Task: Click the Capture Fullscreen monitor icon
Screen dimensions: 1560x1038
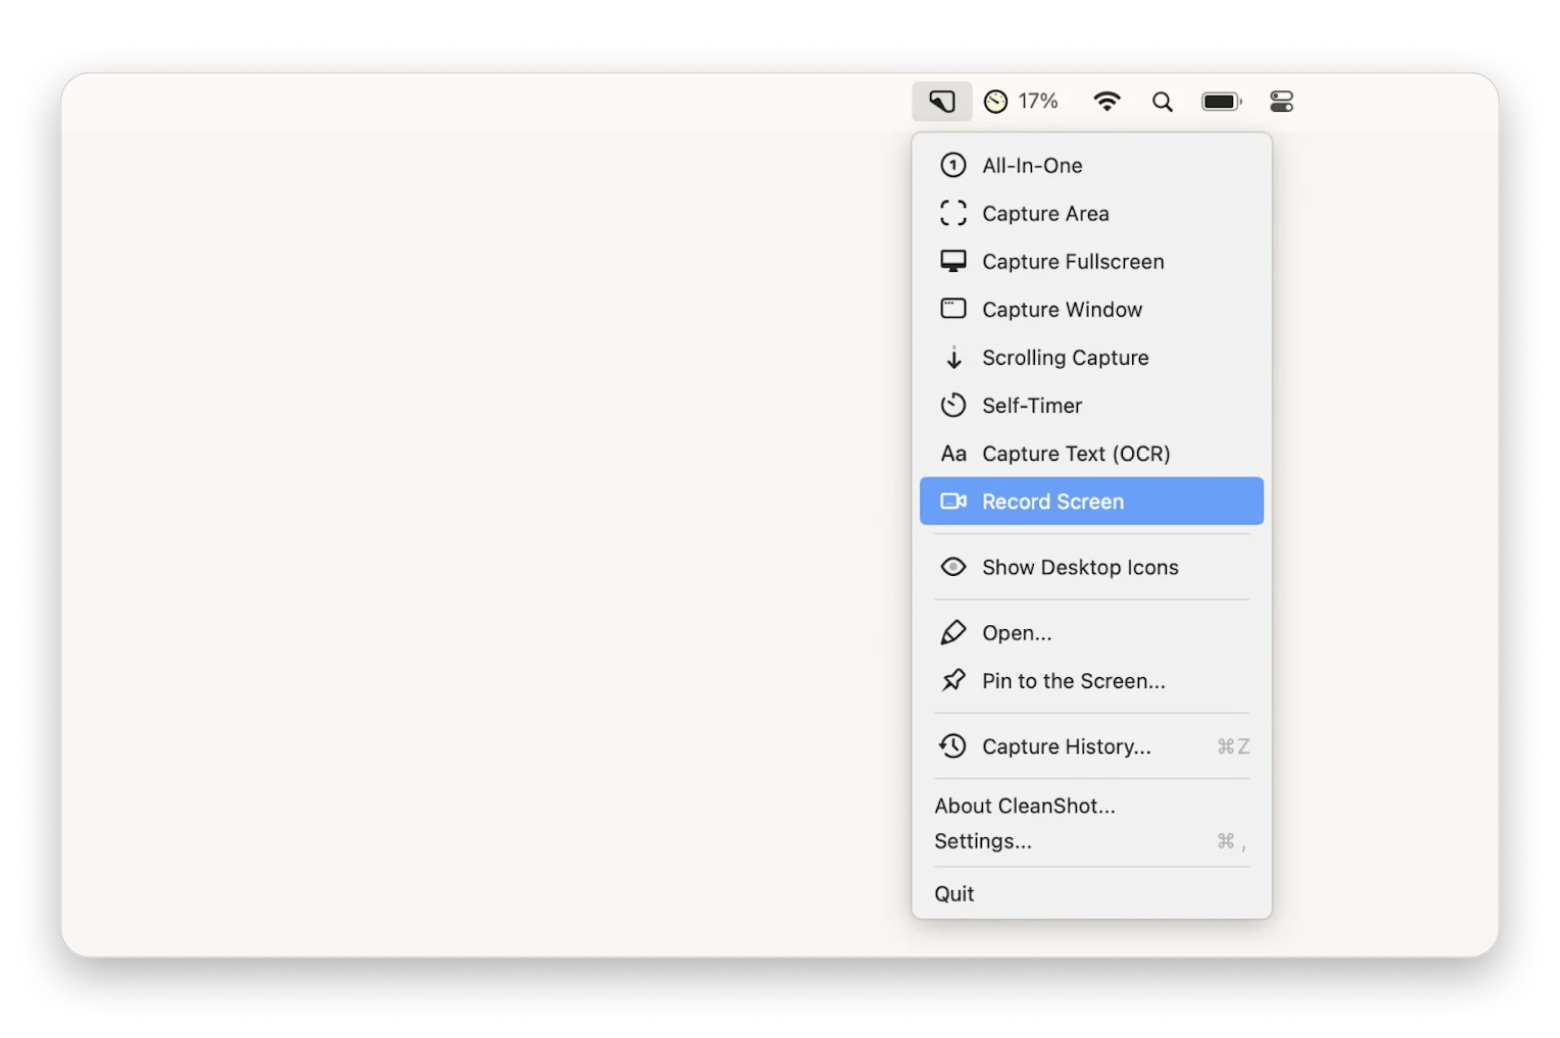Action: pos(953,261)
